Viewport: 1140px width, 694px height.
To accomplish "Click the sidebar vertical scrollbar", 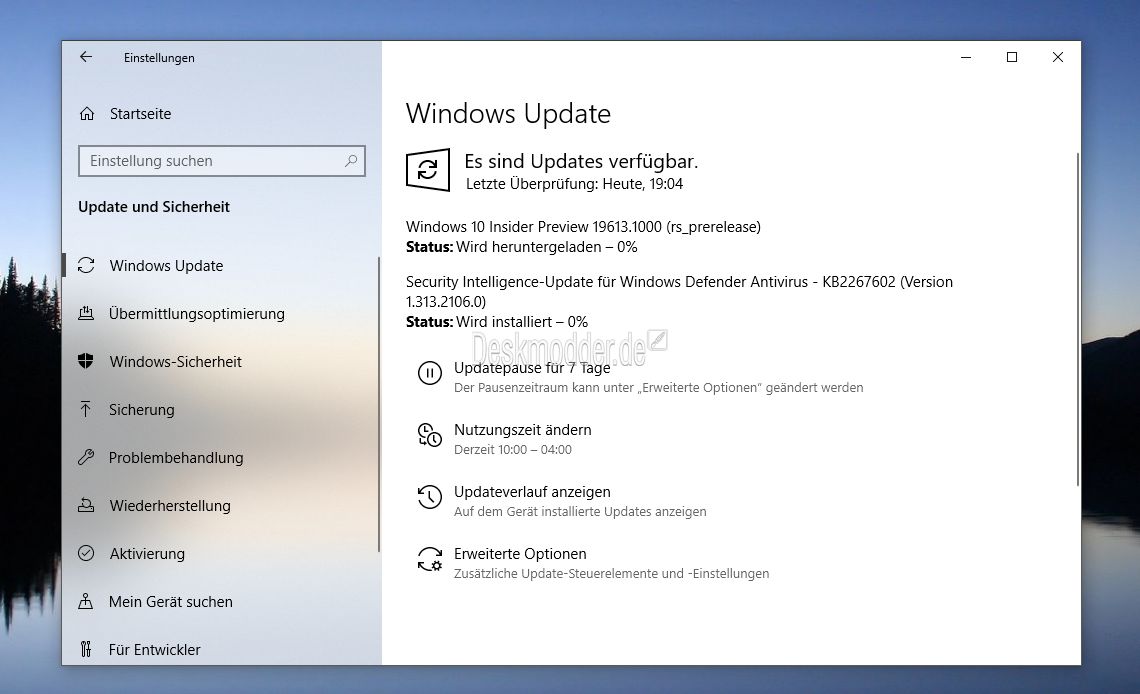I will tap(379, 404).
